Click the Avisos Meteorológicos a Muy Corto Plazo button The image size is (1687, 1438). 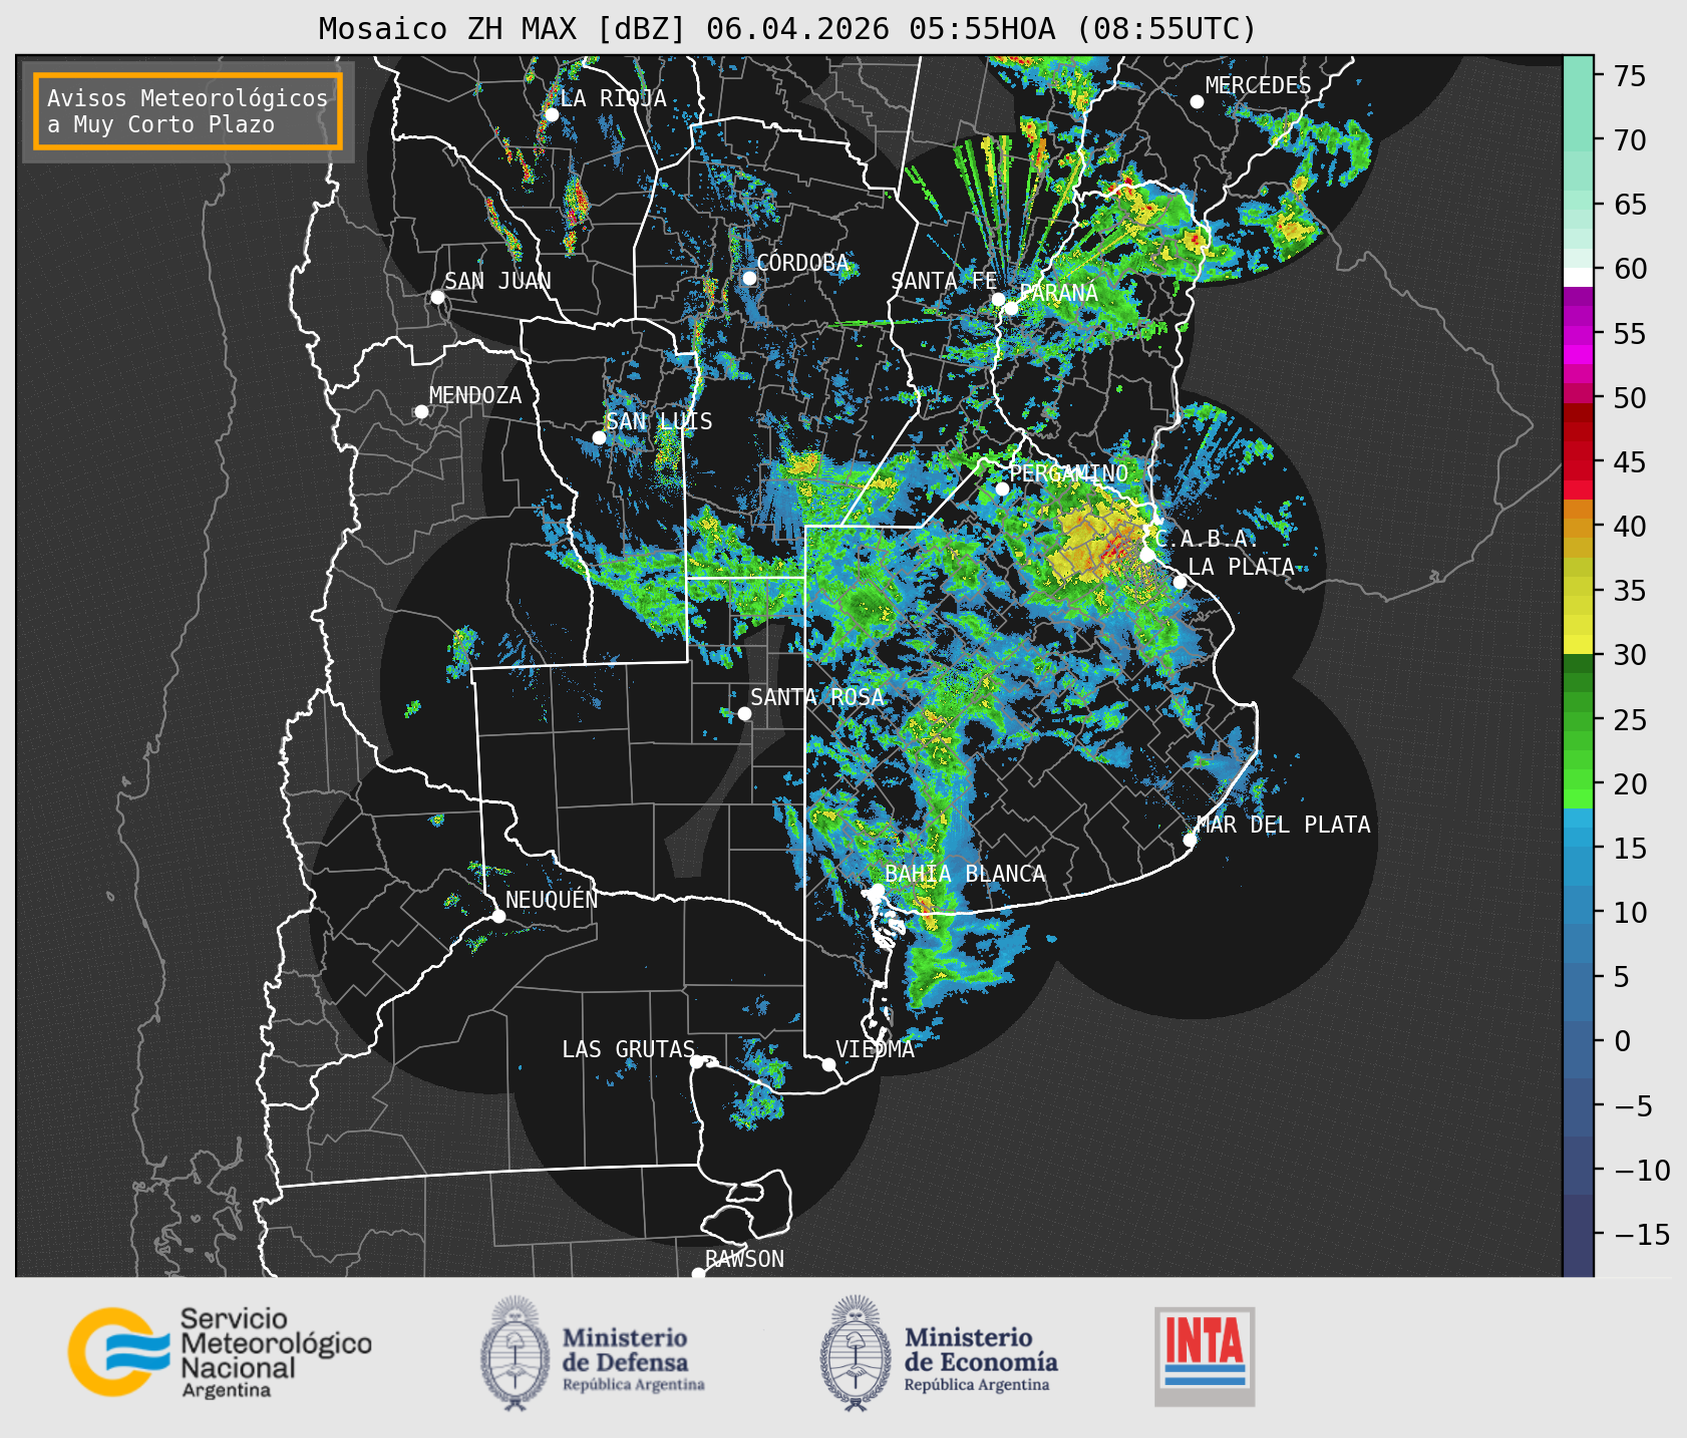(188, 111)
